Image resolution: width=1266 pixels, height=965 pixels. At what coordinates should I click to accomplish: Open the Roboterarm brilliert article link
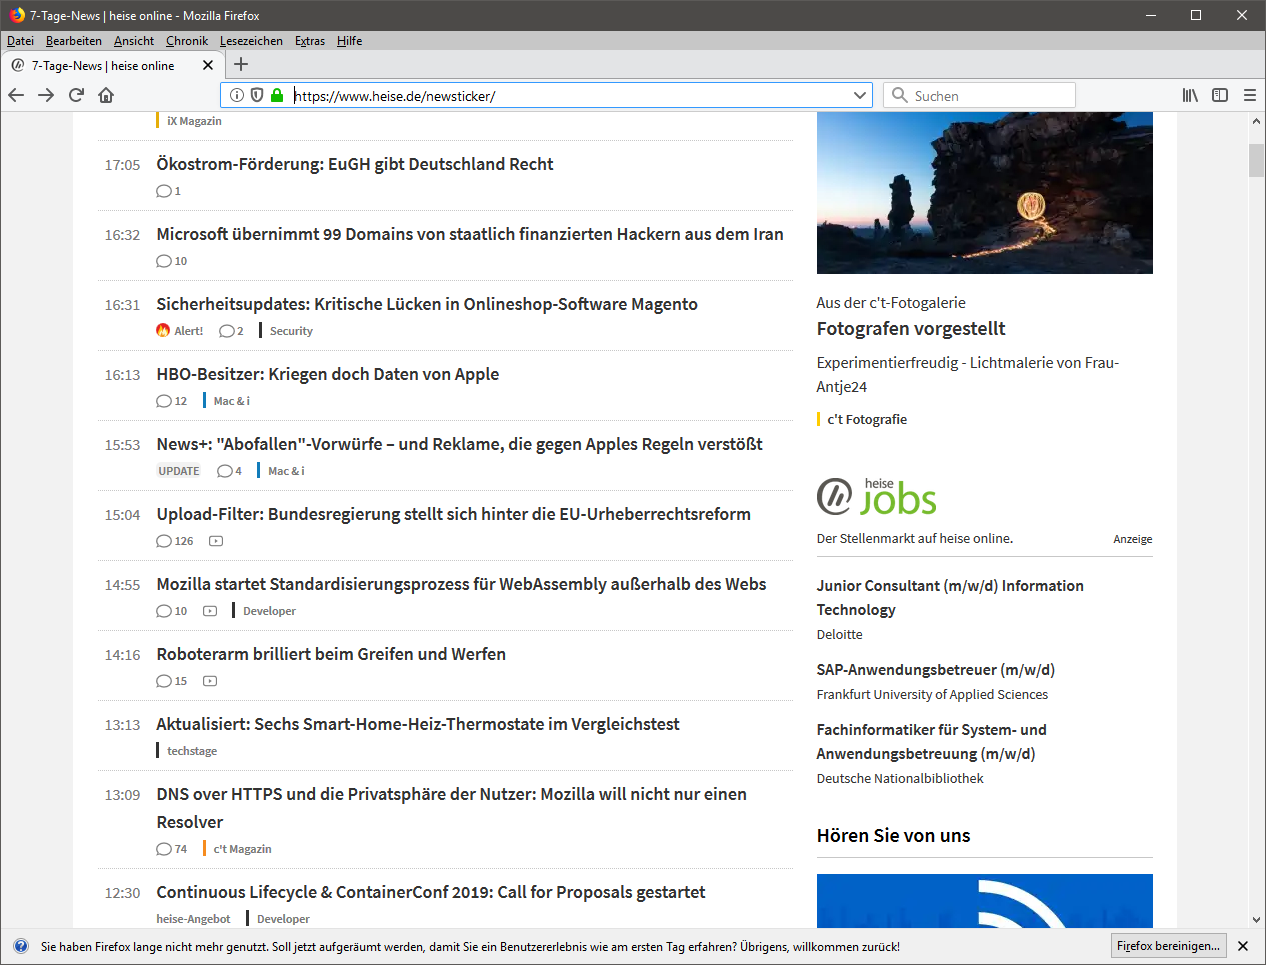tap(331, 654)
